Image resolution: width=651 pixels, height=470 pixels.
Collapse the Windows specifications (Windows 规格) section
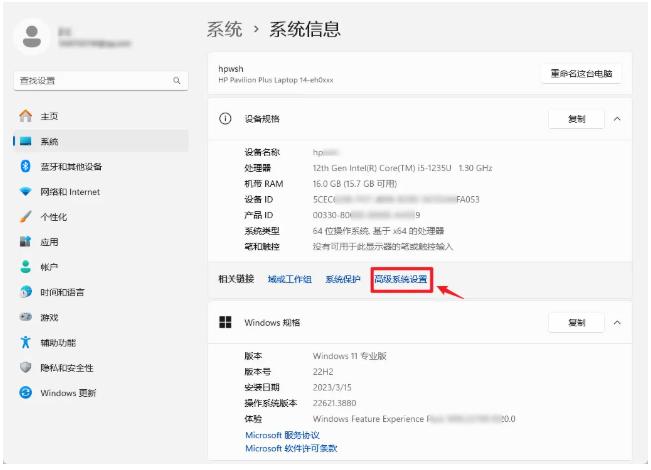(x=617, y=323)
